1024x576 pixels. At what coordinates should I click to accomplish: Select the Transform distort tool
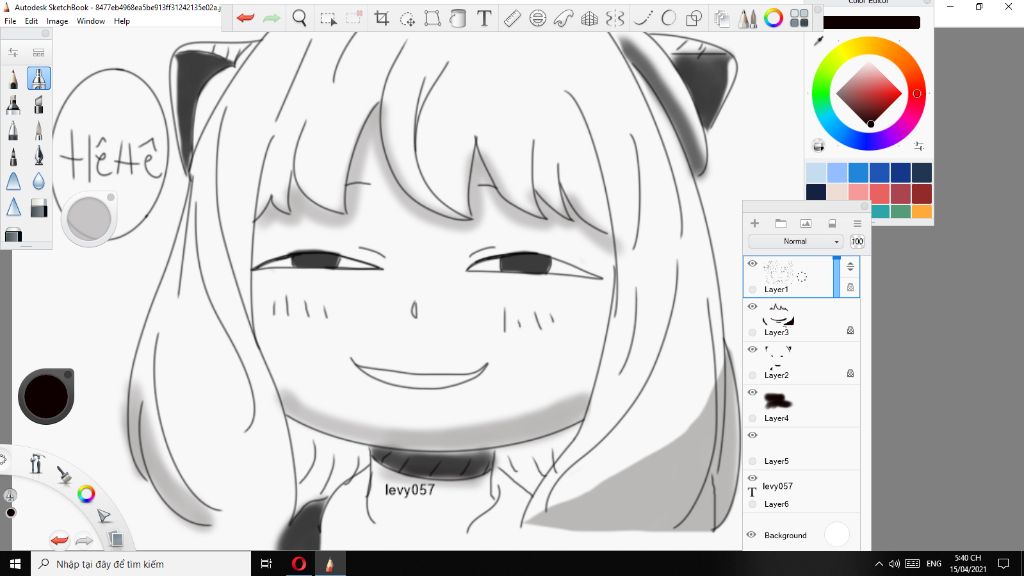click(432, 18)
